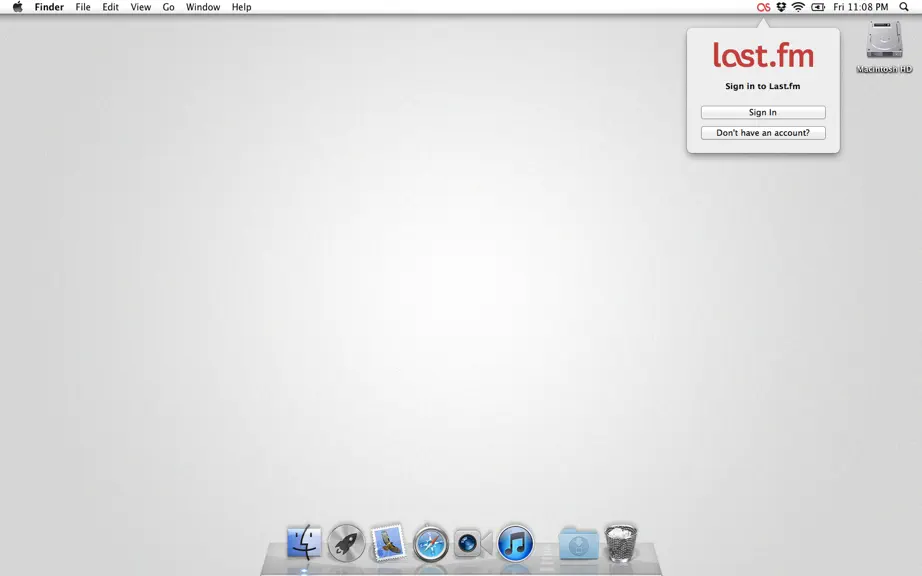Open the Finder application menu
Viewport: 922px width, 576px height.
click(x=49, y=7)
